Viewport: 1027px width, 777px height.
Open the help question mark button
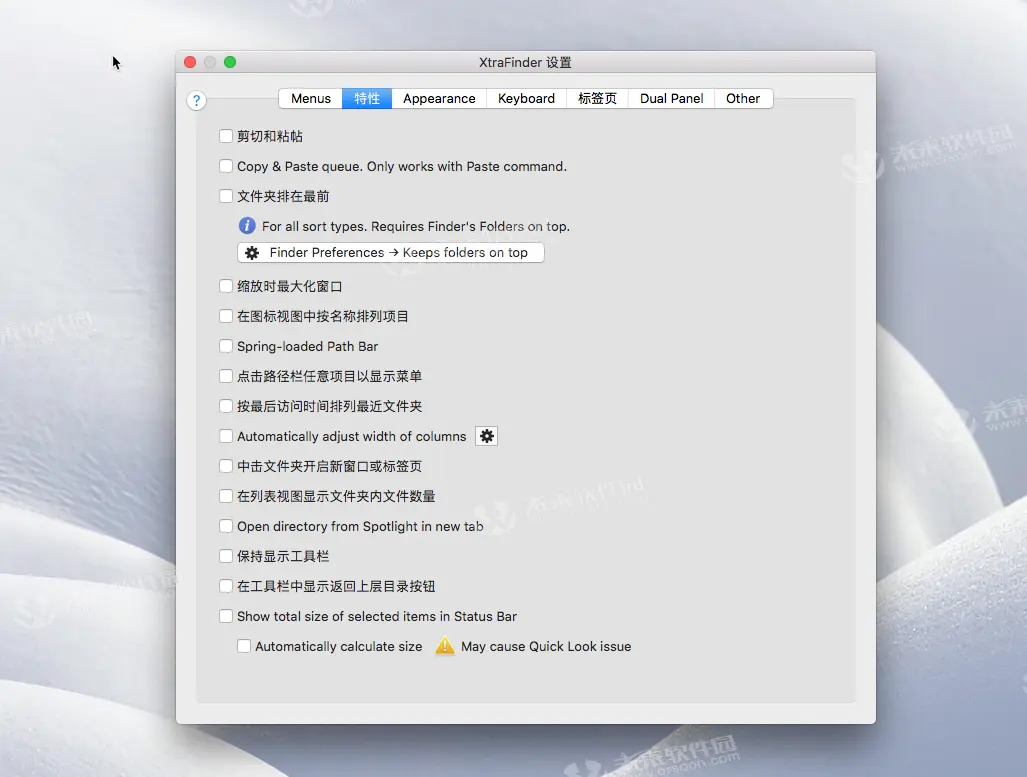(x=196, y=100)
